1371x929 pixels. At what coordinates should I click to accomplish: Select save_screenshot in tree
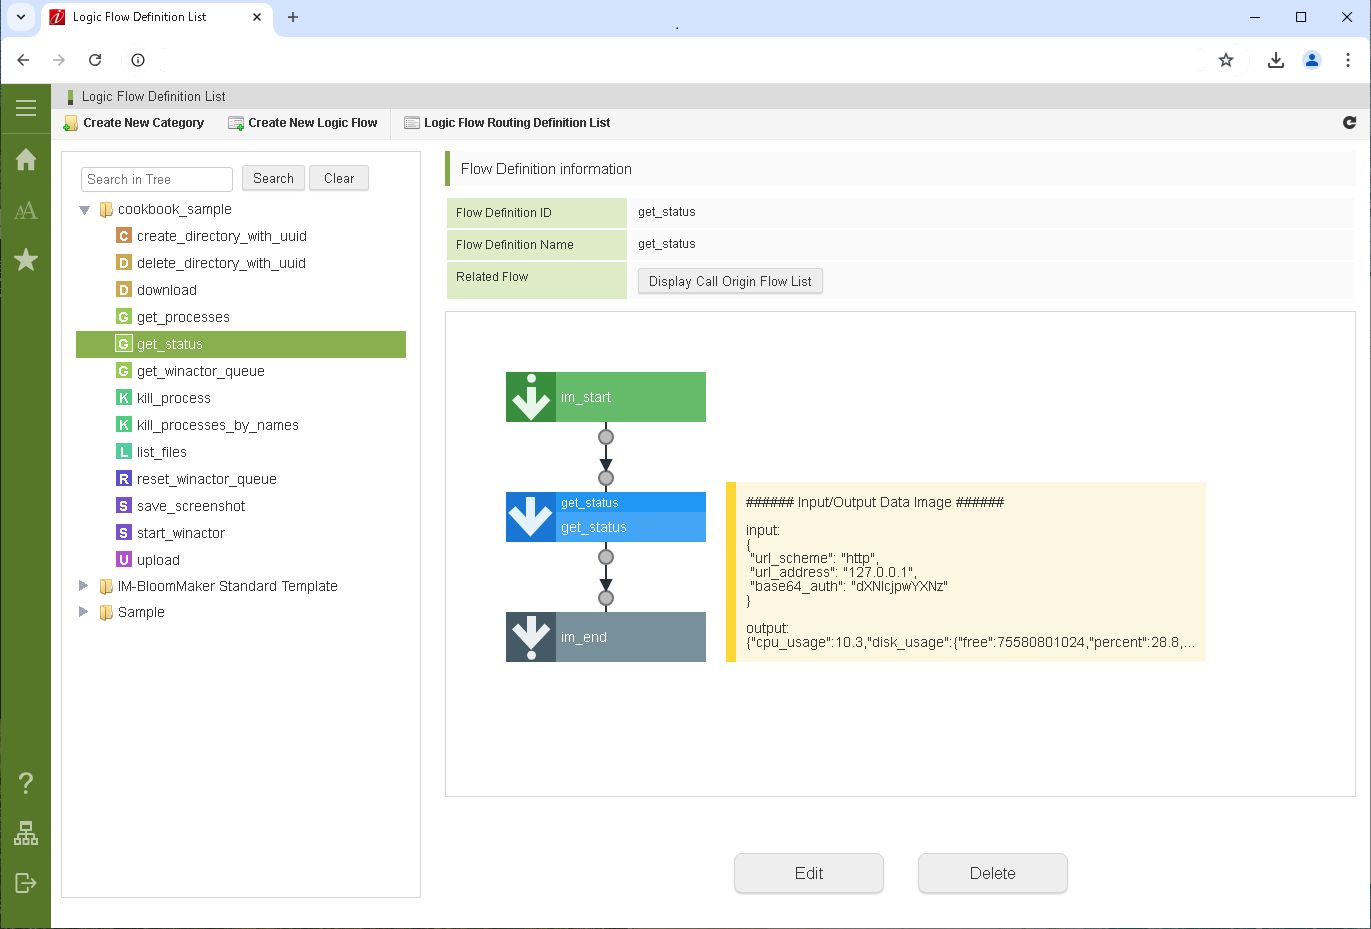[191, 506]
